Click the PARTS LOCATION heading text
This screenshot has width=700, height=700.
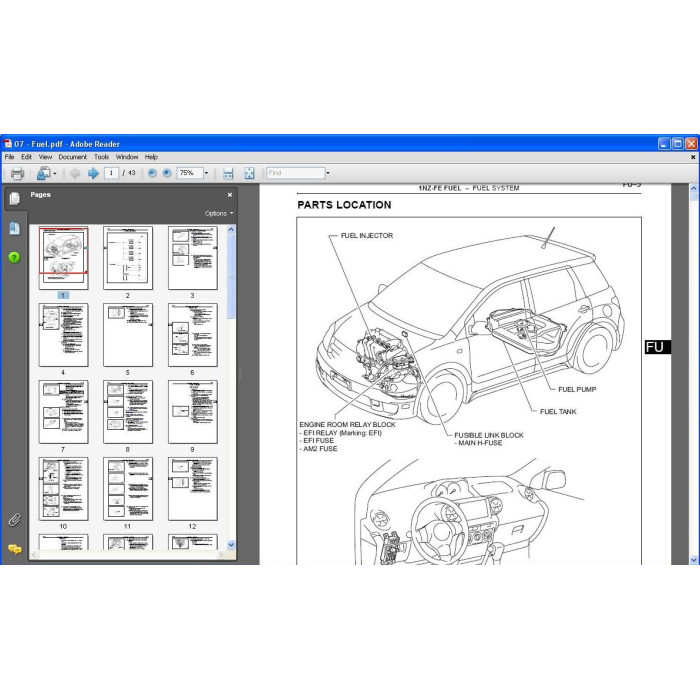click(344, 205)
